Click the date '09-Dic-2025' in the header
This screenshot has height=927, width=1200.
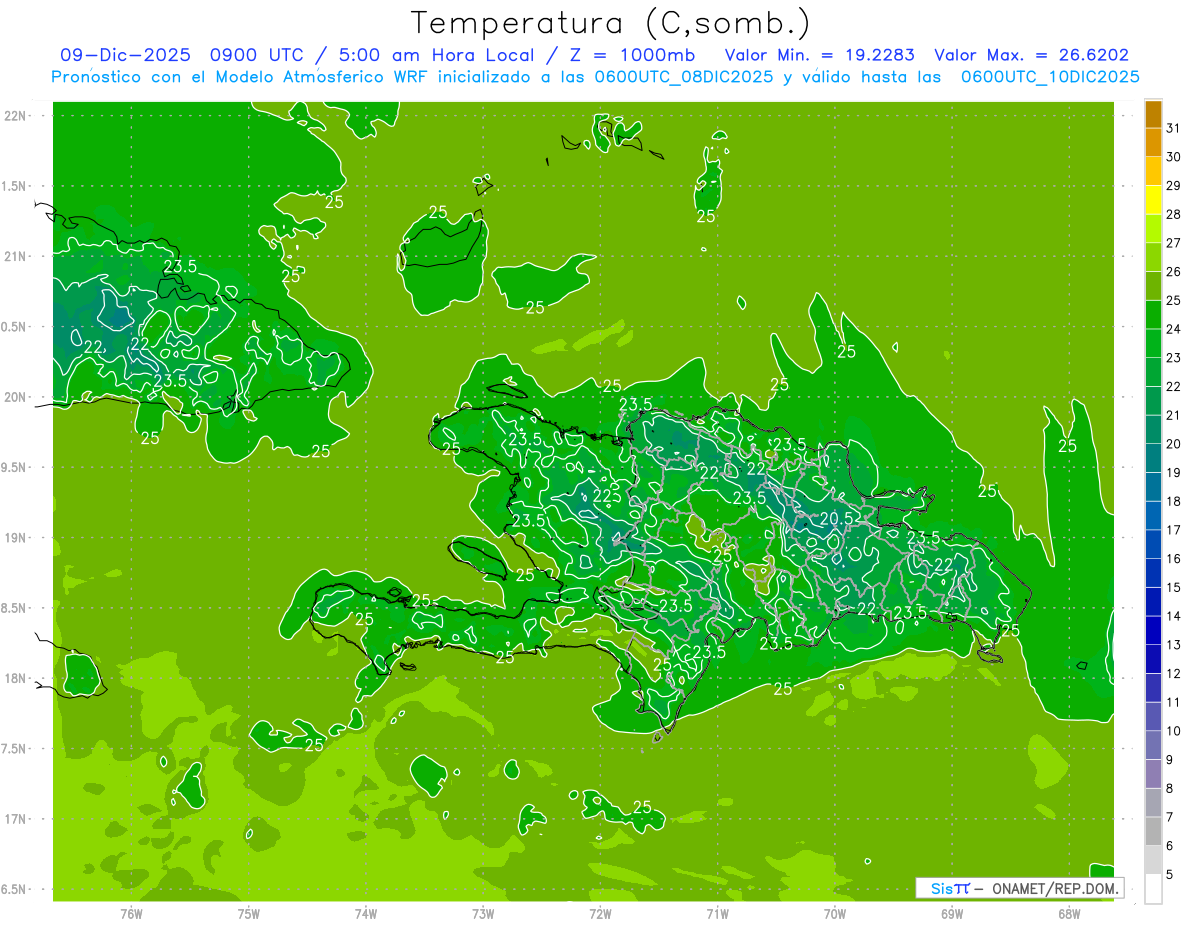click(x=126, y=55)
